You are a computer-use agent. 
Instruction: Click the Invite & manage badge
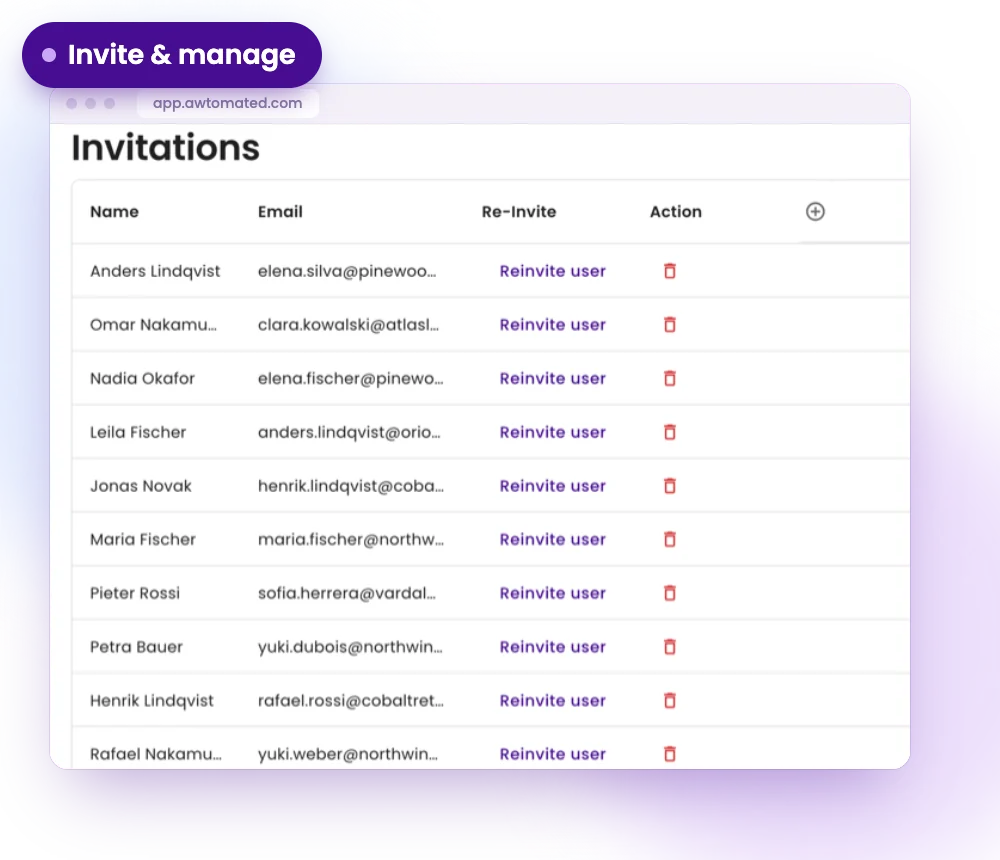(x=172, y=55)
